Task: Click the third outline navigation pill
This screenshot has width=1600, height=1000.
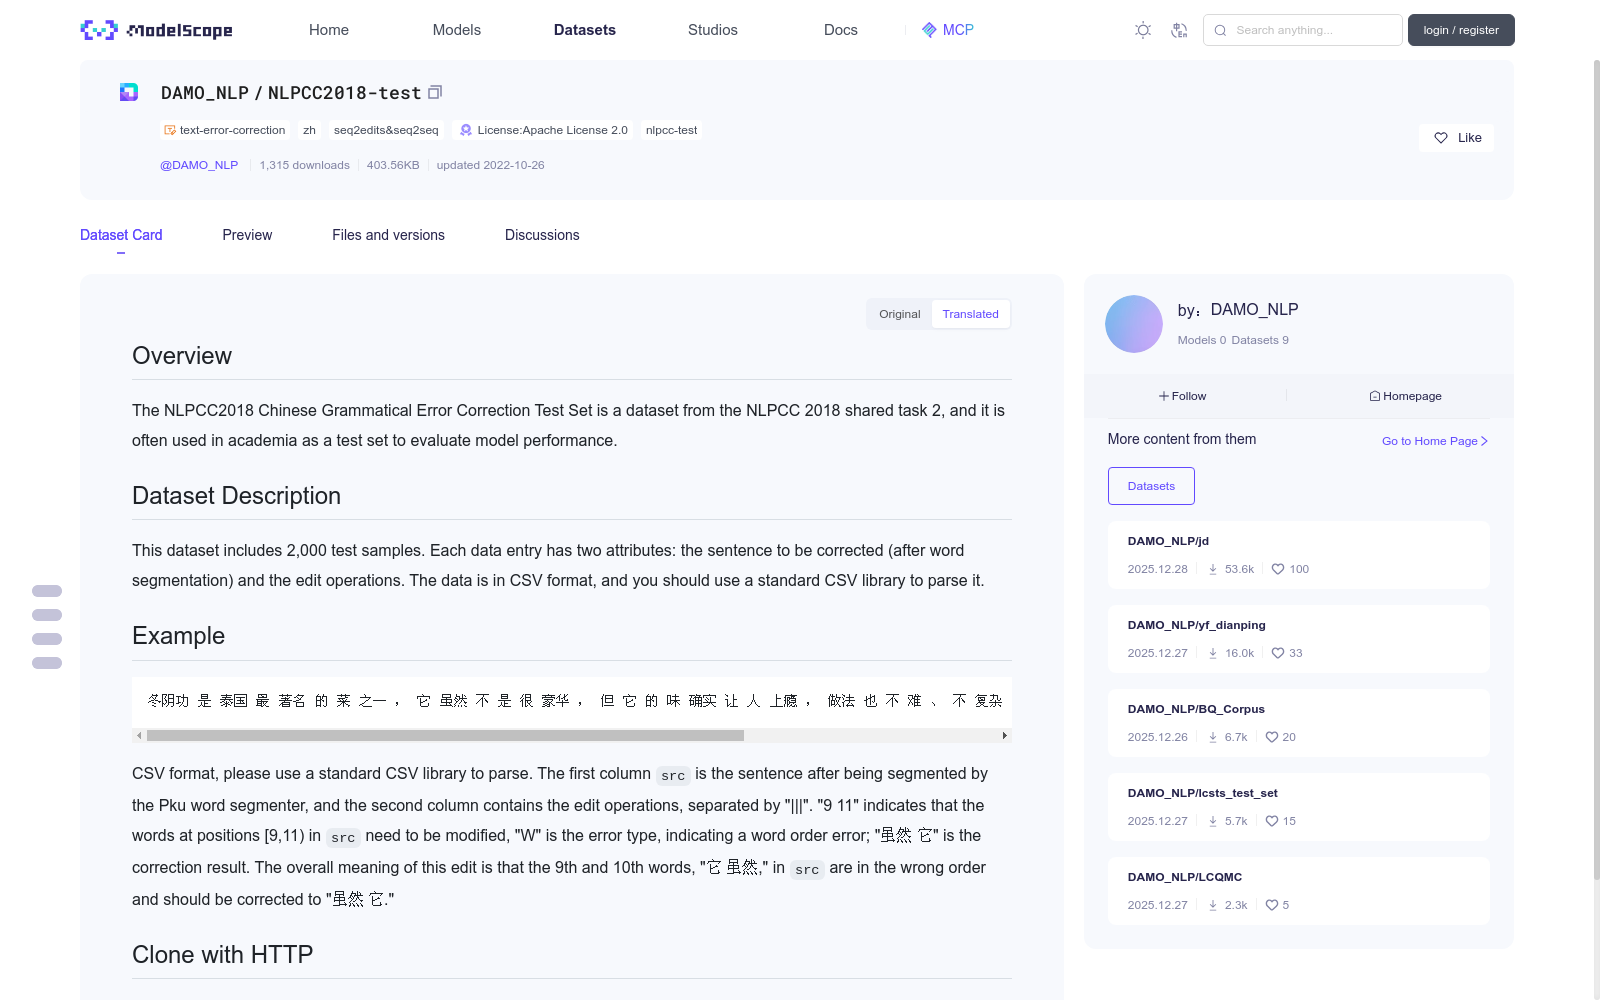Action: tap(47, 639)
